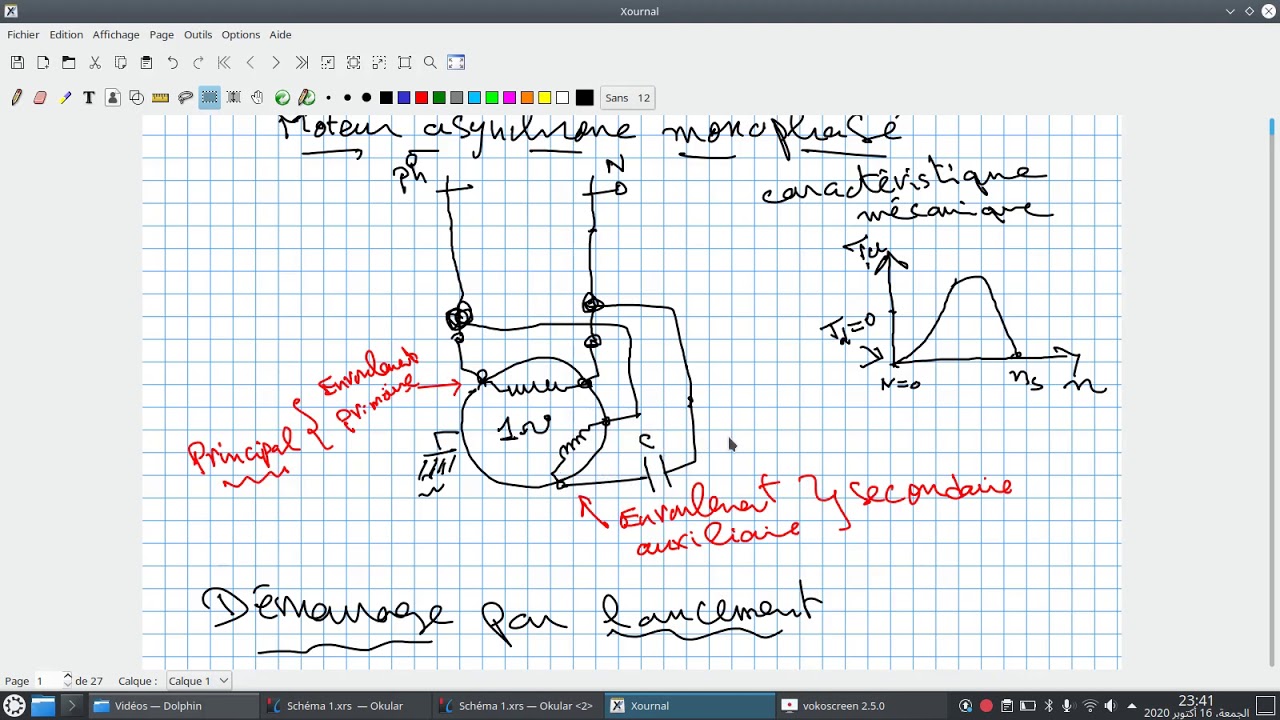Undo the last stroke

pyautogui.click(x=172, y=63)
